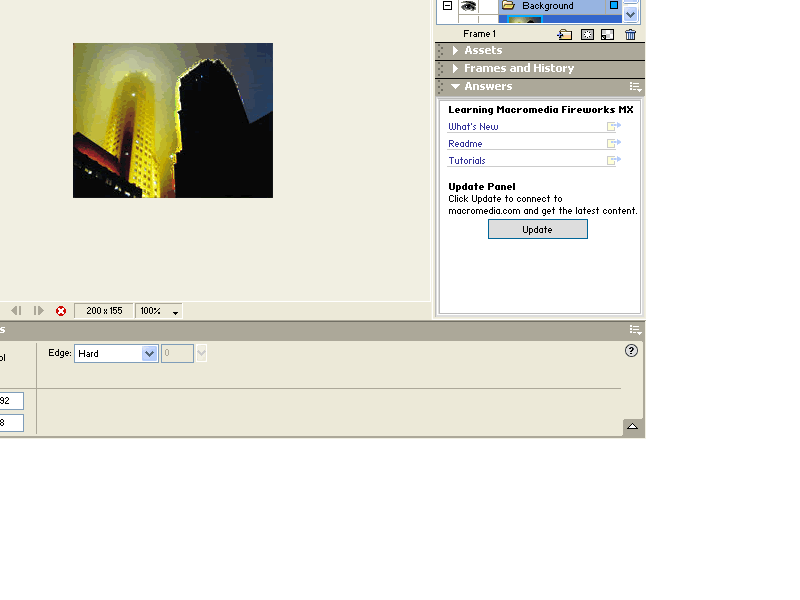Select the bitmap thumbnail in layers list
800x600 pixels.
tap(524, 19)
